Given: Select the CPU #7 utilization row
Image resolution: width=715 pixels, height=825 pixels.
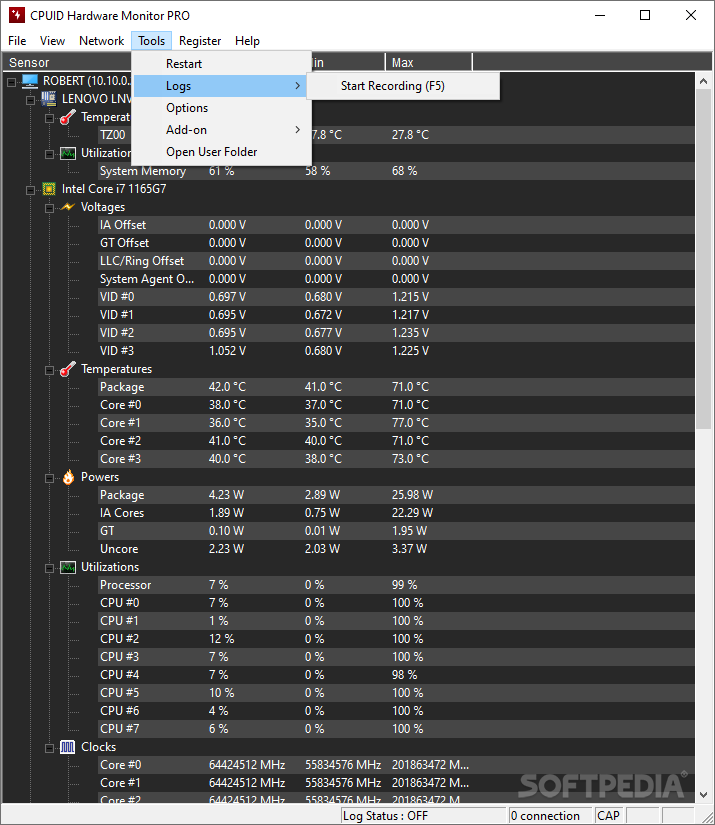Looking at the screenshot, I should coord(396,729).
